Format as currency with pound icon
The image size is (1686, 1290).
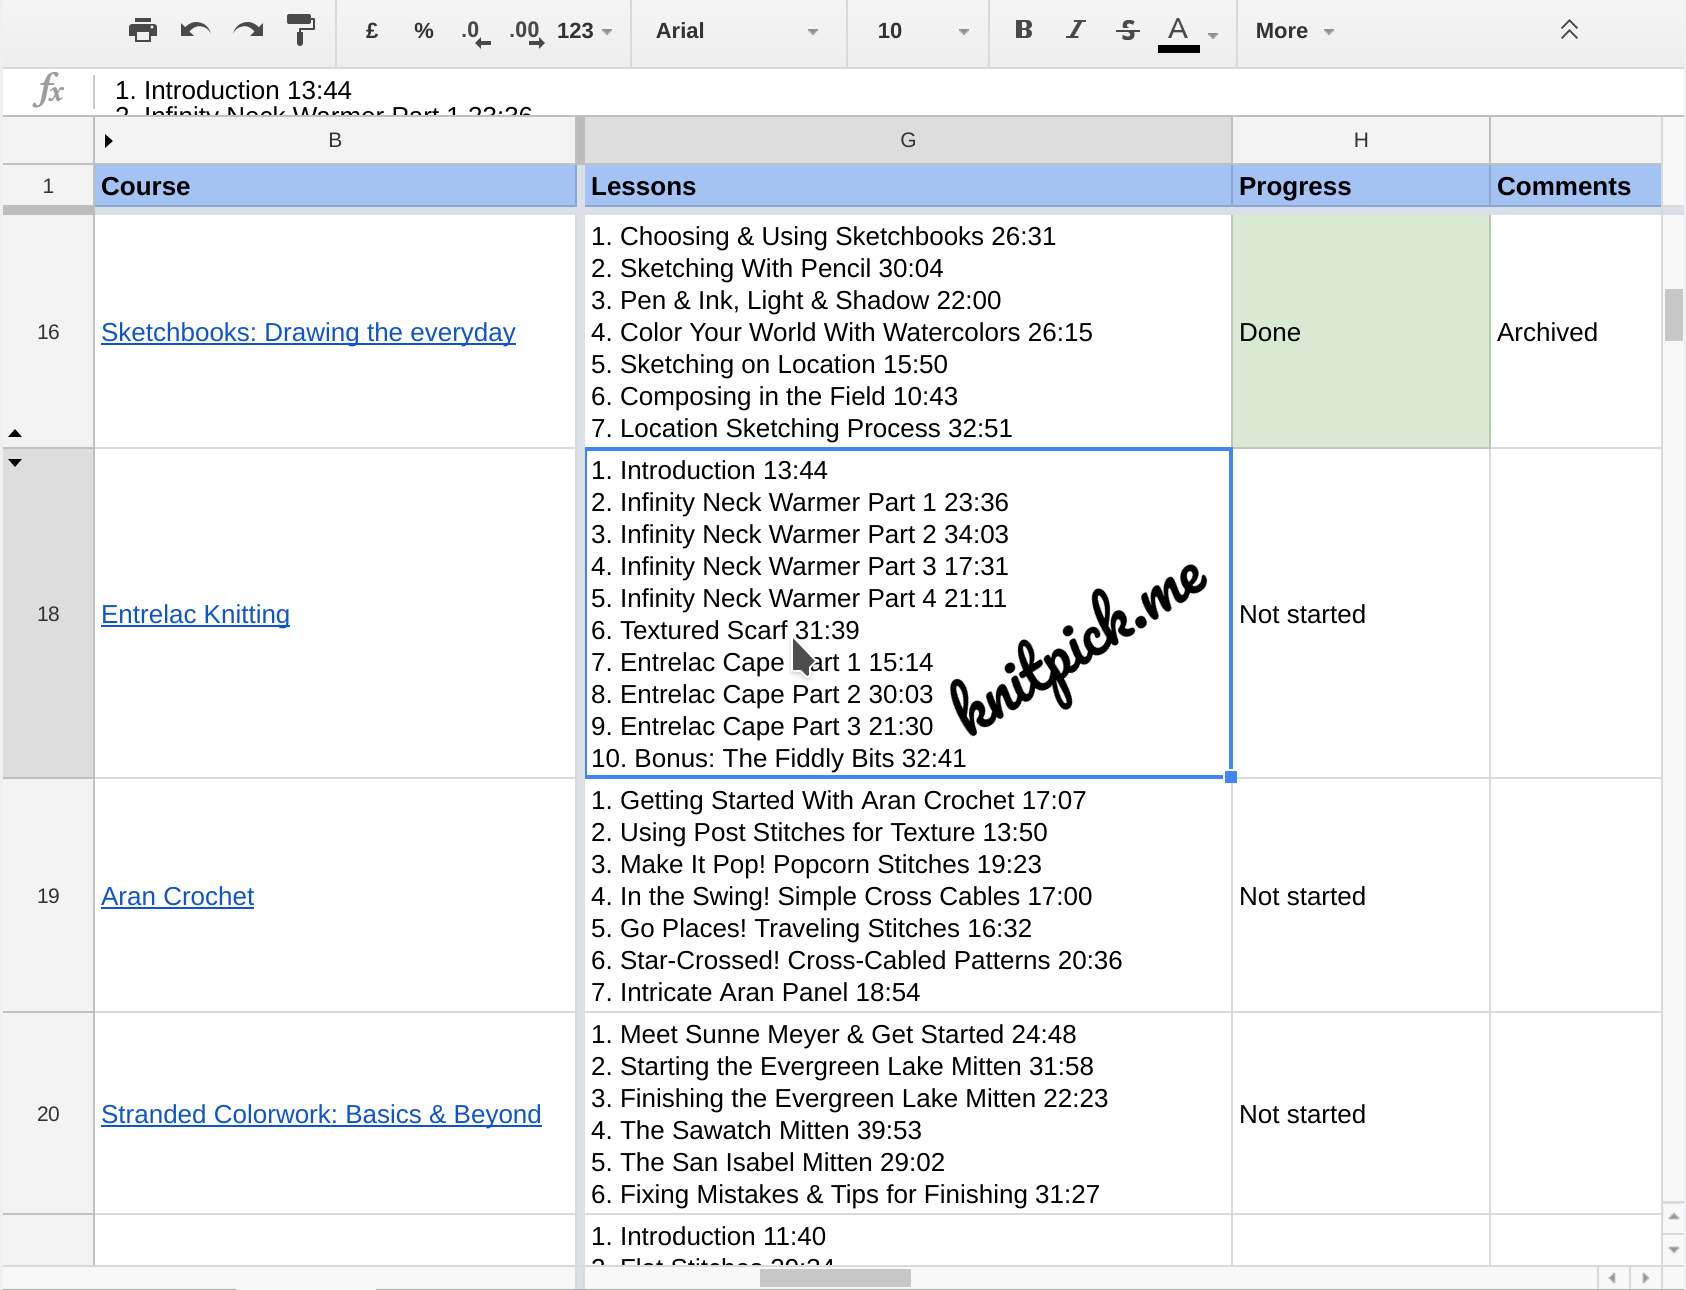tap(372, 31)
